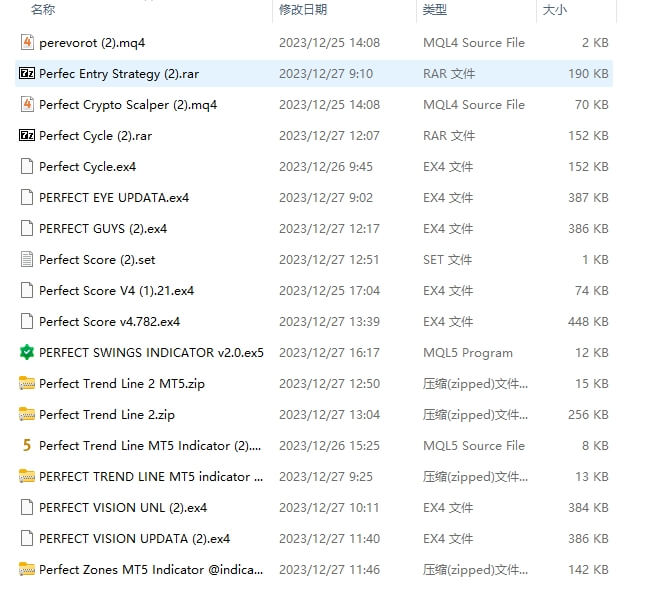Select file name Perfect Score V4 (1).21.ex4
Viewport: 652px width, 591px height.
click(116, 291)
